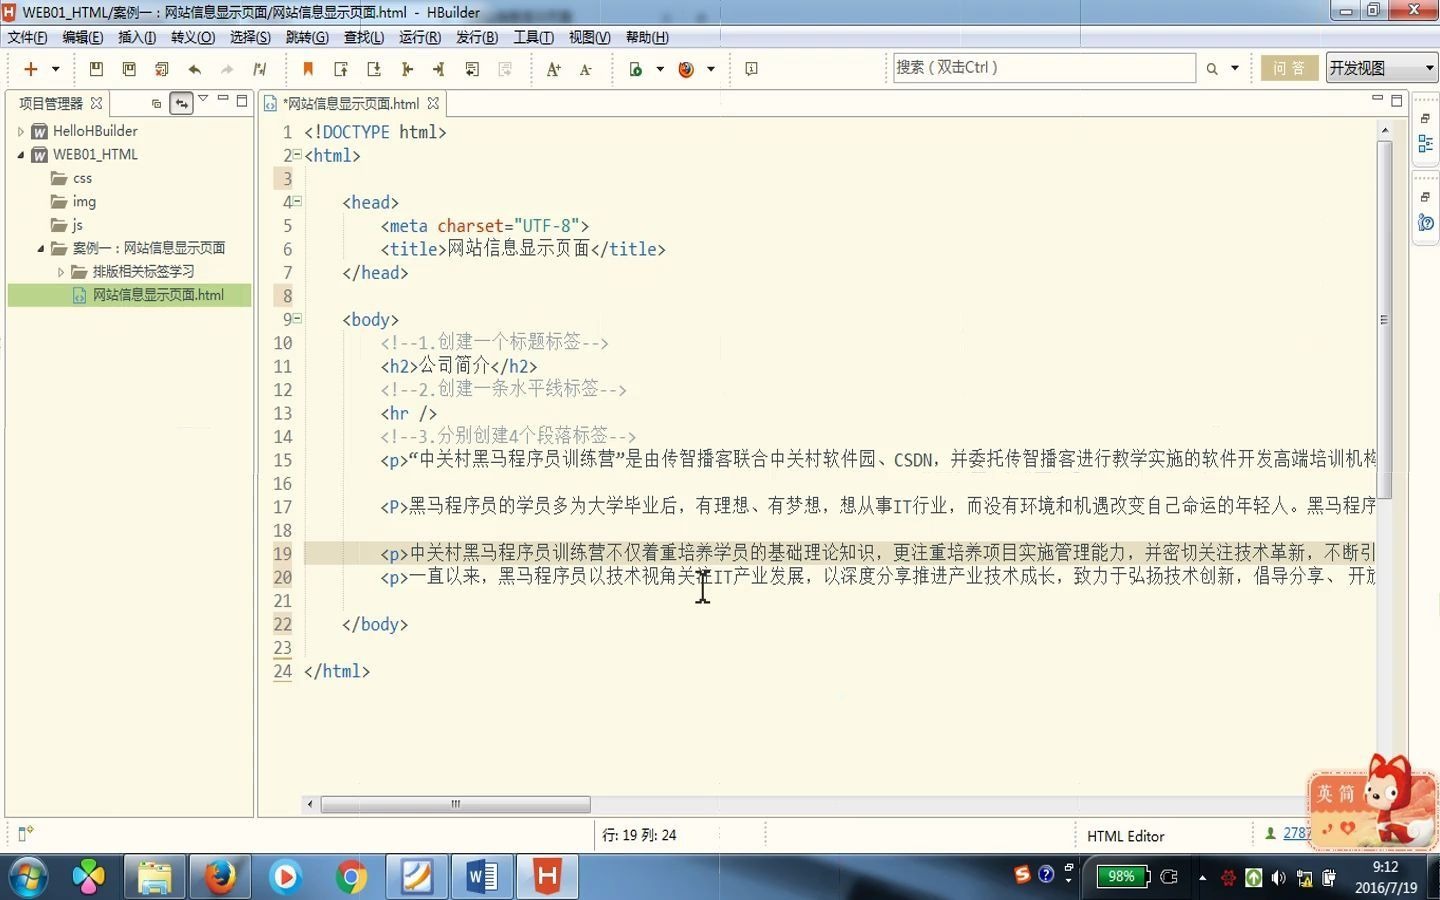This screenshot has width=1440, height=900.
Task: Click the magnifier search icon
Action: point(1212,69)
